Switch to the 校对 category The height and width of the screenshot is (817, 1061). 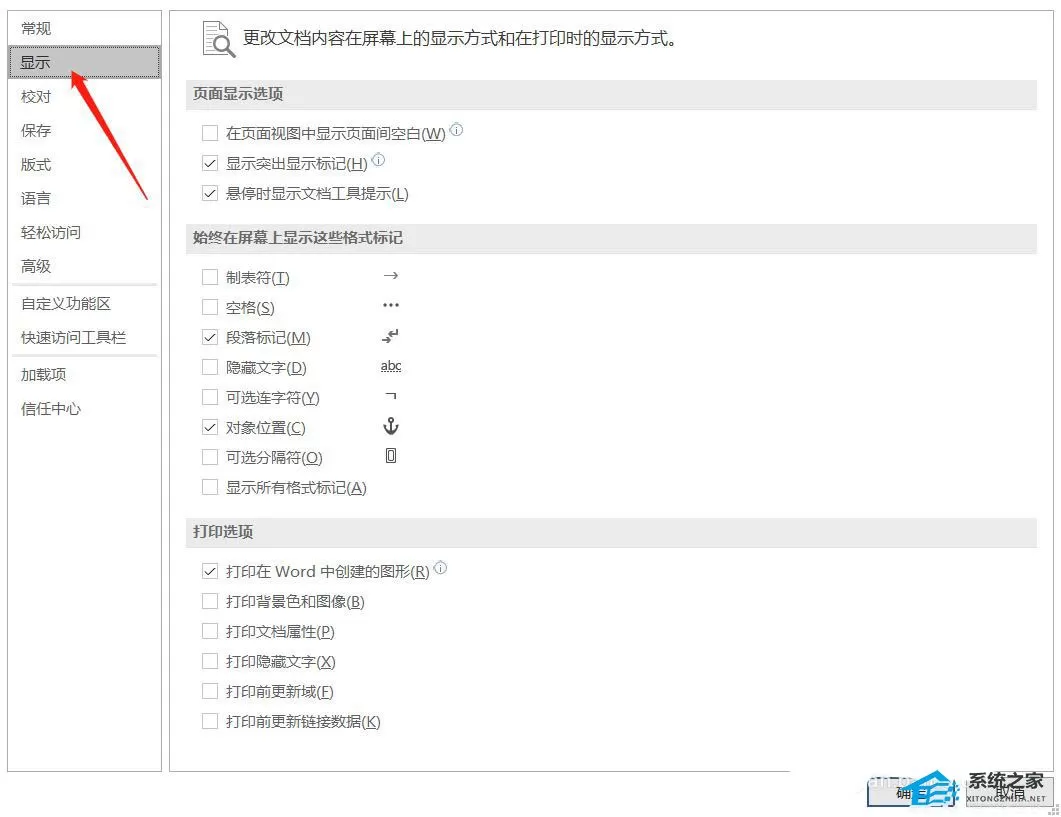click(36, 97)
